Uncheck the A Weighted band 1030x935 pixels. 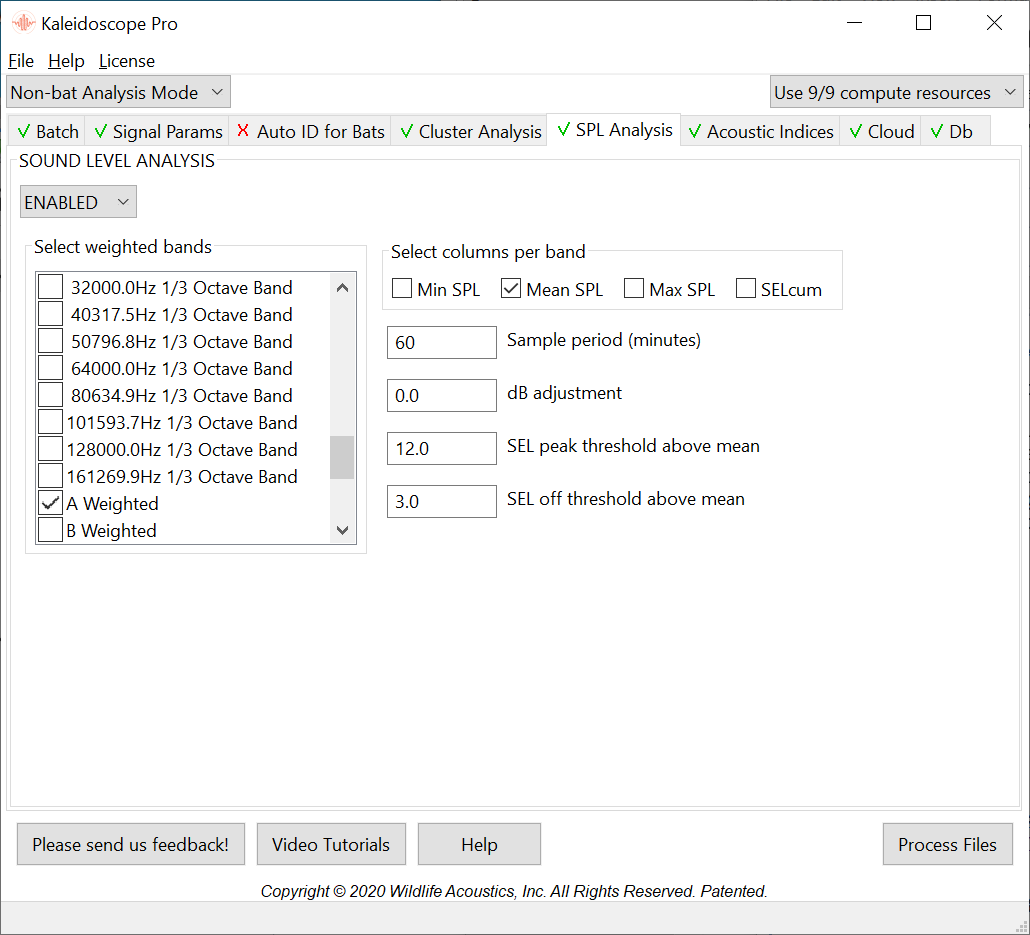click(x=50, y=504)
